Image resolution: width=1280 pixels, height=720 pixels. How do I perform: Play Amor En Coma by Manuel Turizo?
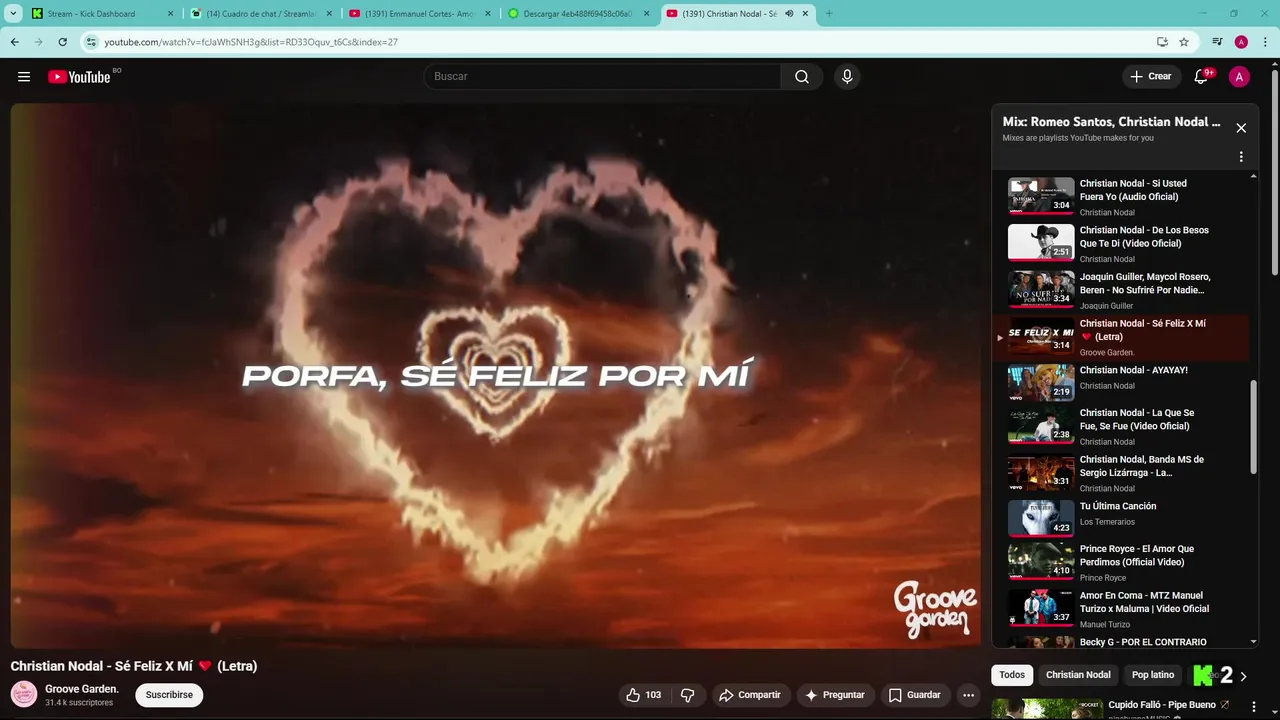[1121, 608]
